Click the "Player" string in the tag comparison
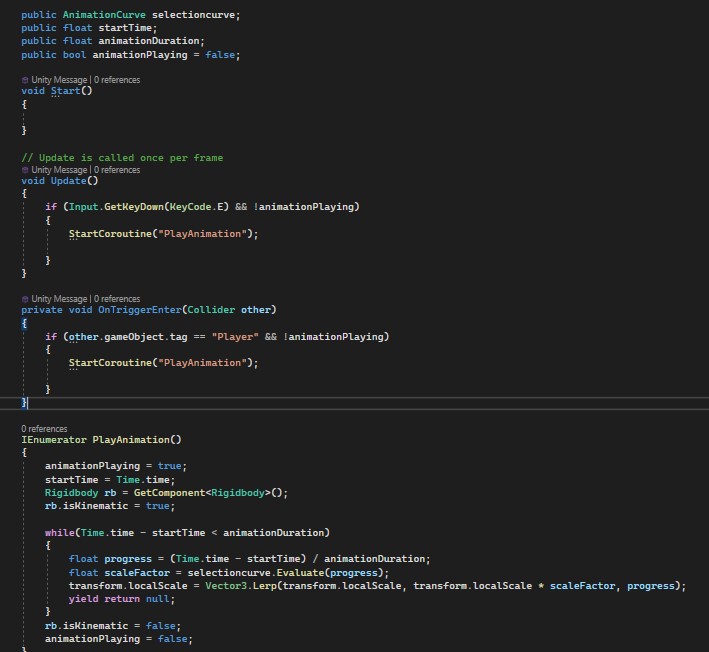Image resolution: width=709 pixels, height=652 pixels. [235, 337]
